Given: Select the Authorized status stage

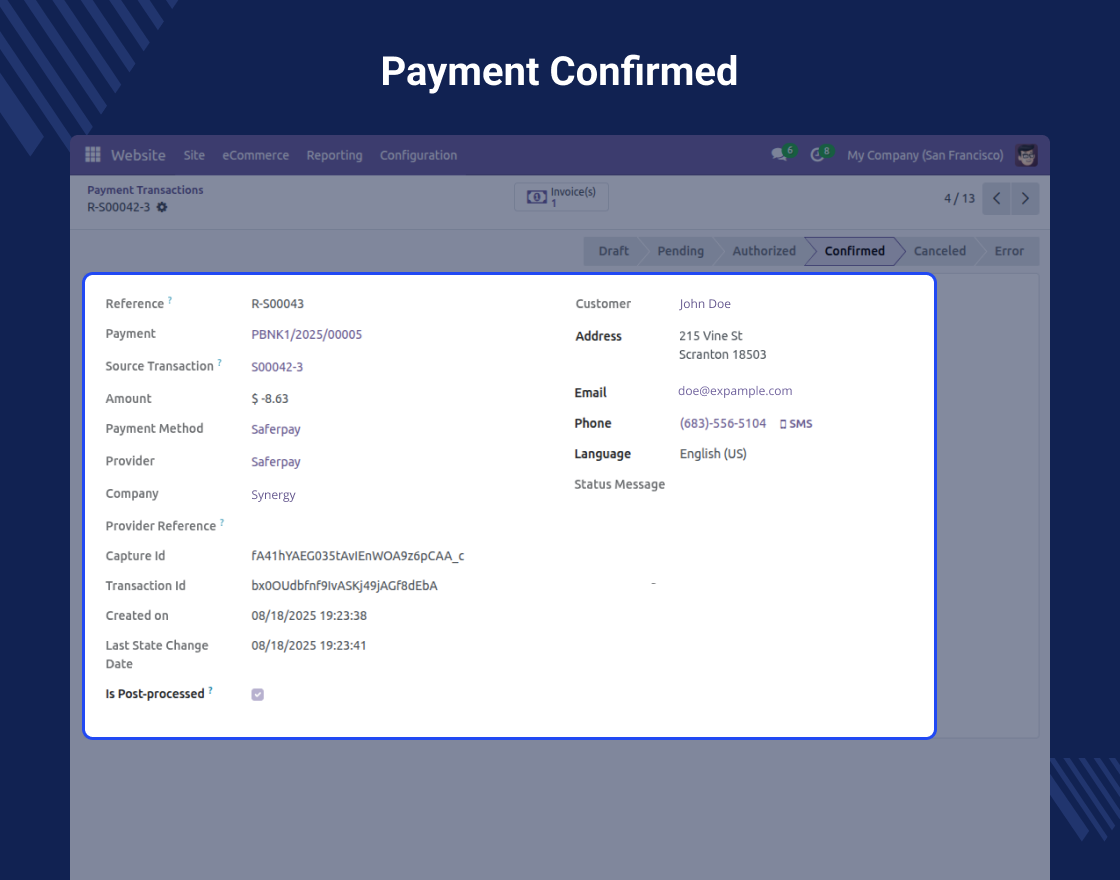Looking at the screenshot, I should coord(764,251).
